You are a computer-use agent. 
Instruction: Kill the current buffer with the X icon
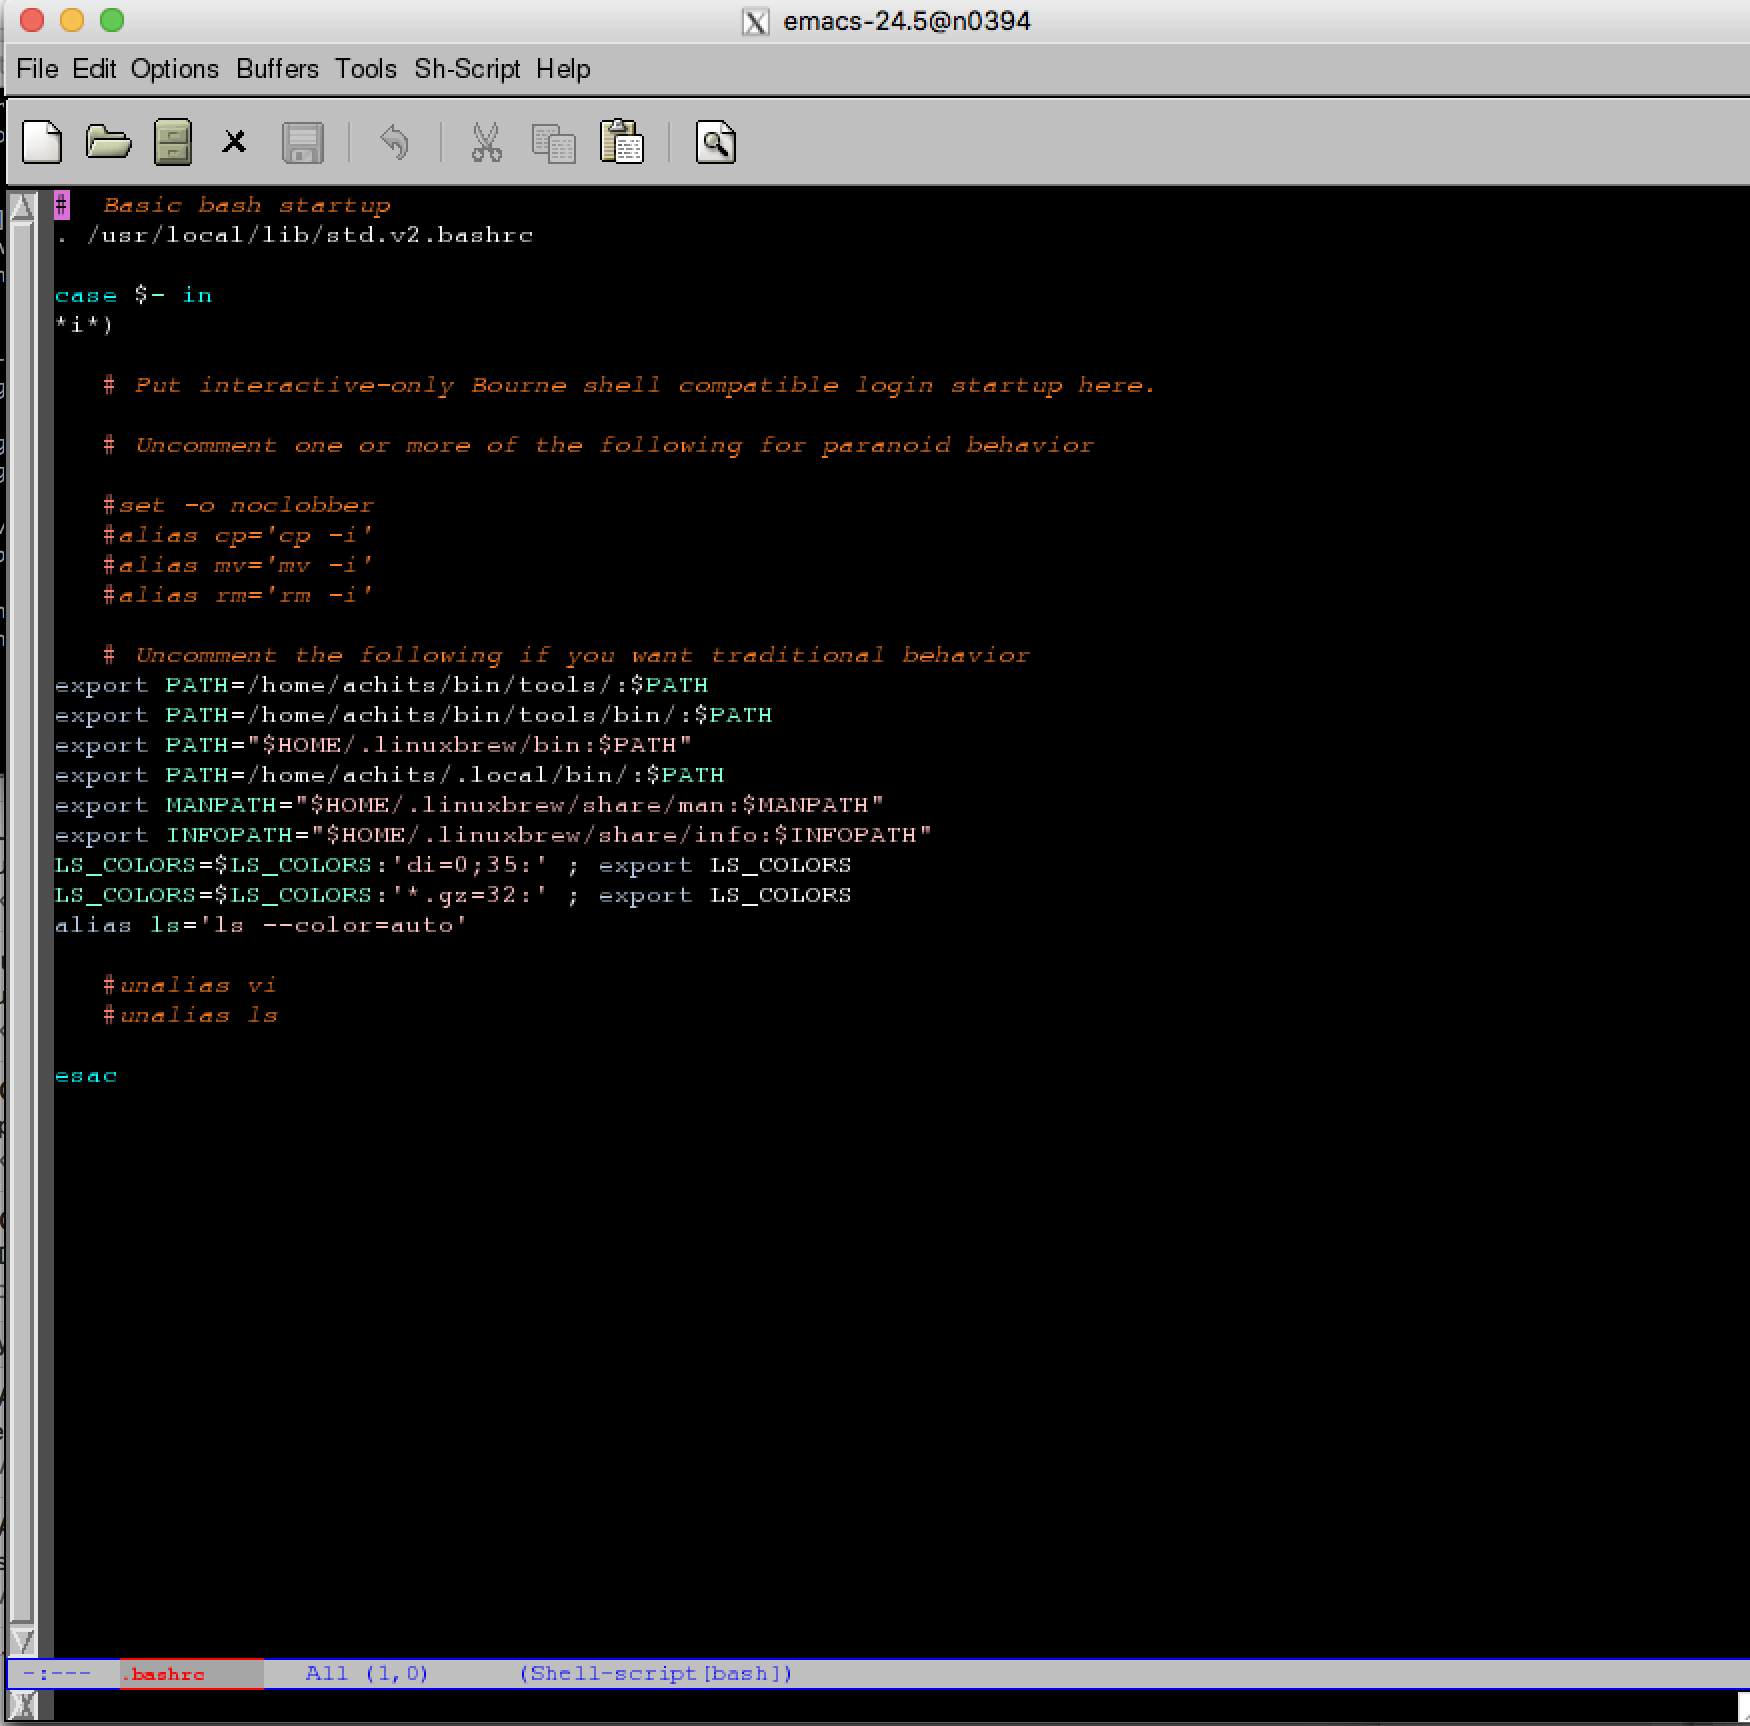click(x=234, y=142)
